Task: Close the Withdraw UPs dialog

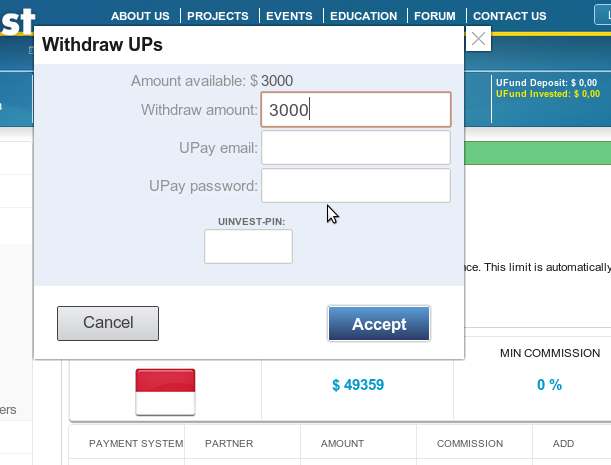Action: [479, 39]
